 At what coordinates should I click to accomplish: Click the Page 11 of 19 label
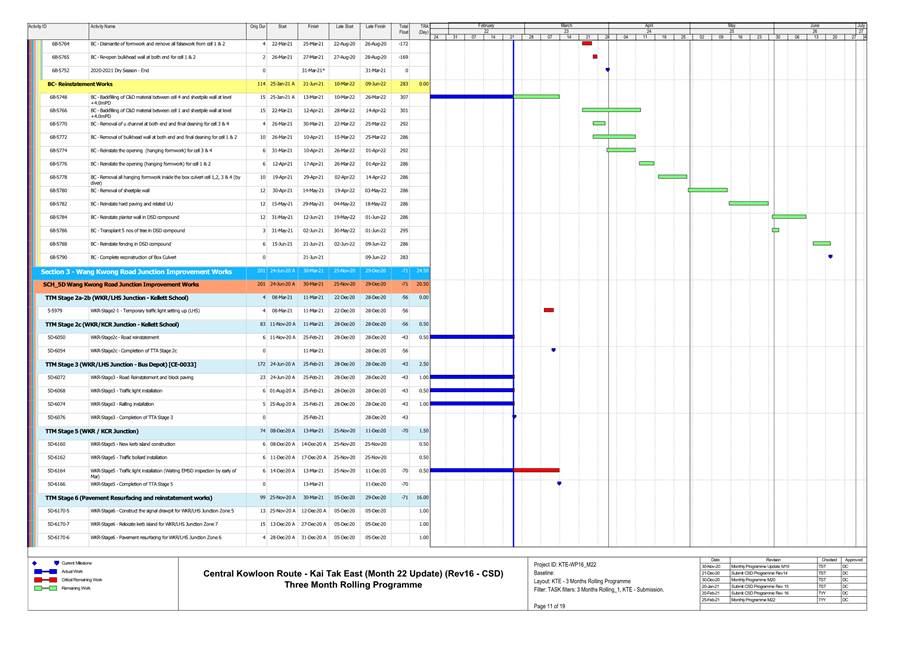click(x=552, y=607)
